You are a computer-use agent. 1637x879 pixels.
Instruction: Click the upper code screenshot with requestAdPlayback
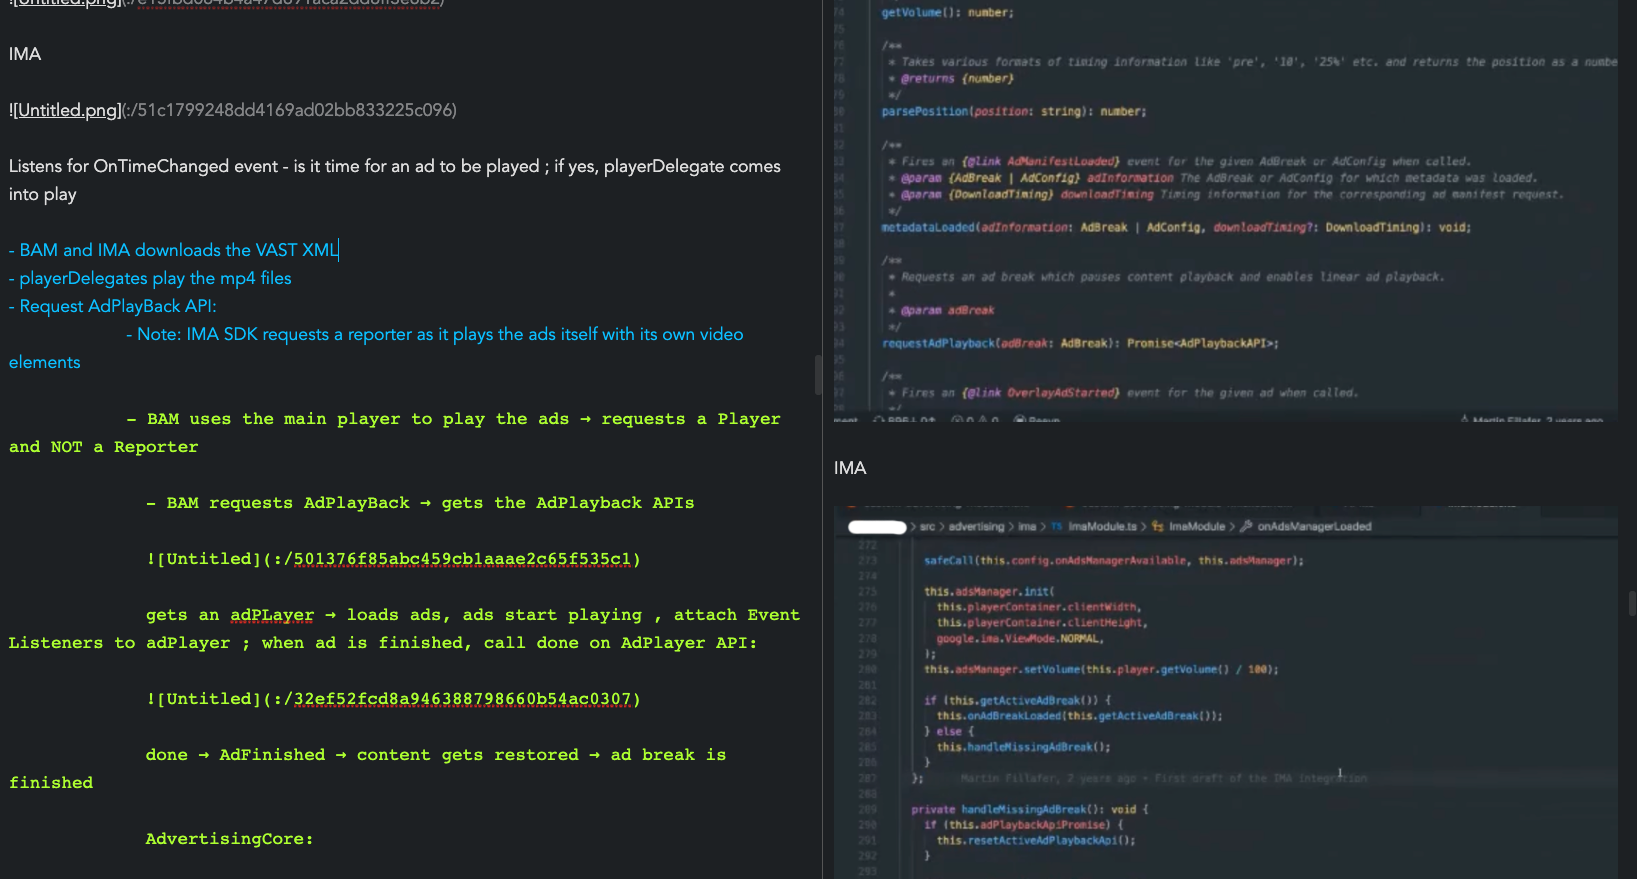pos(1226,210)
